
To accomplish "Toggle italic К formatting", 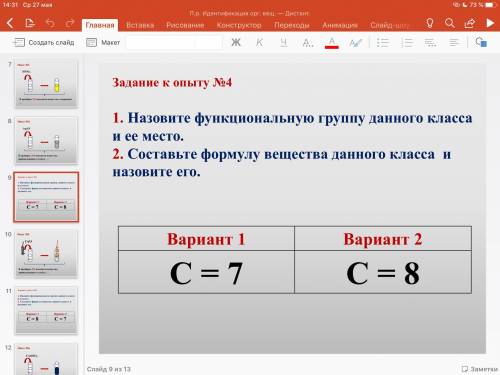I will (259, 42).
